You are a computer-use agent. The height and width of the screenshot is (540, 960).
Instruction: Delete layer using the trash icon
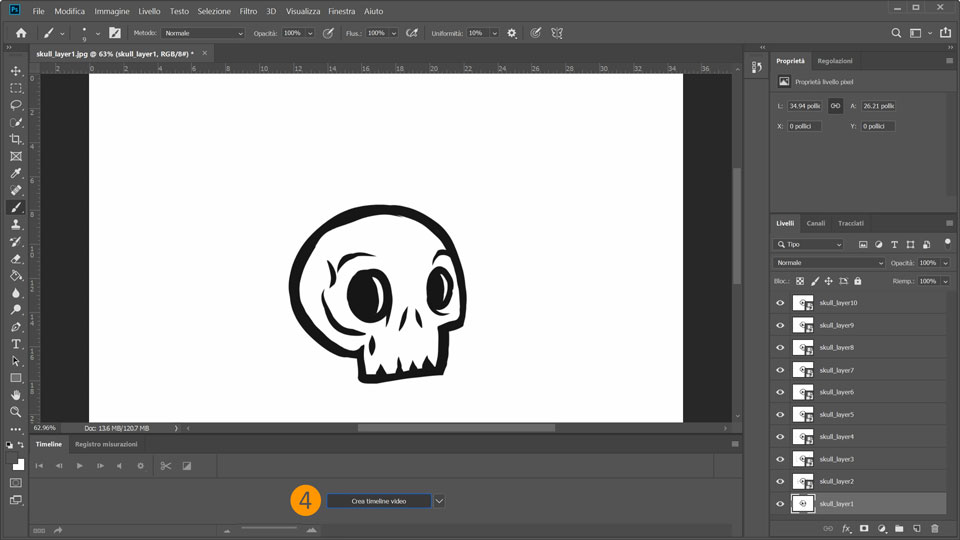pos(935,528)
